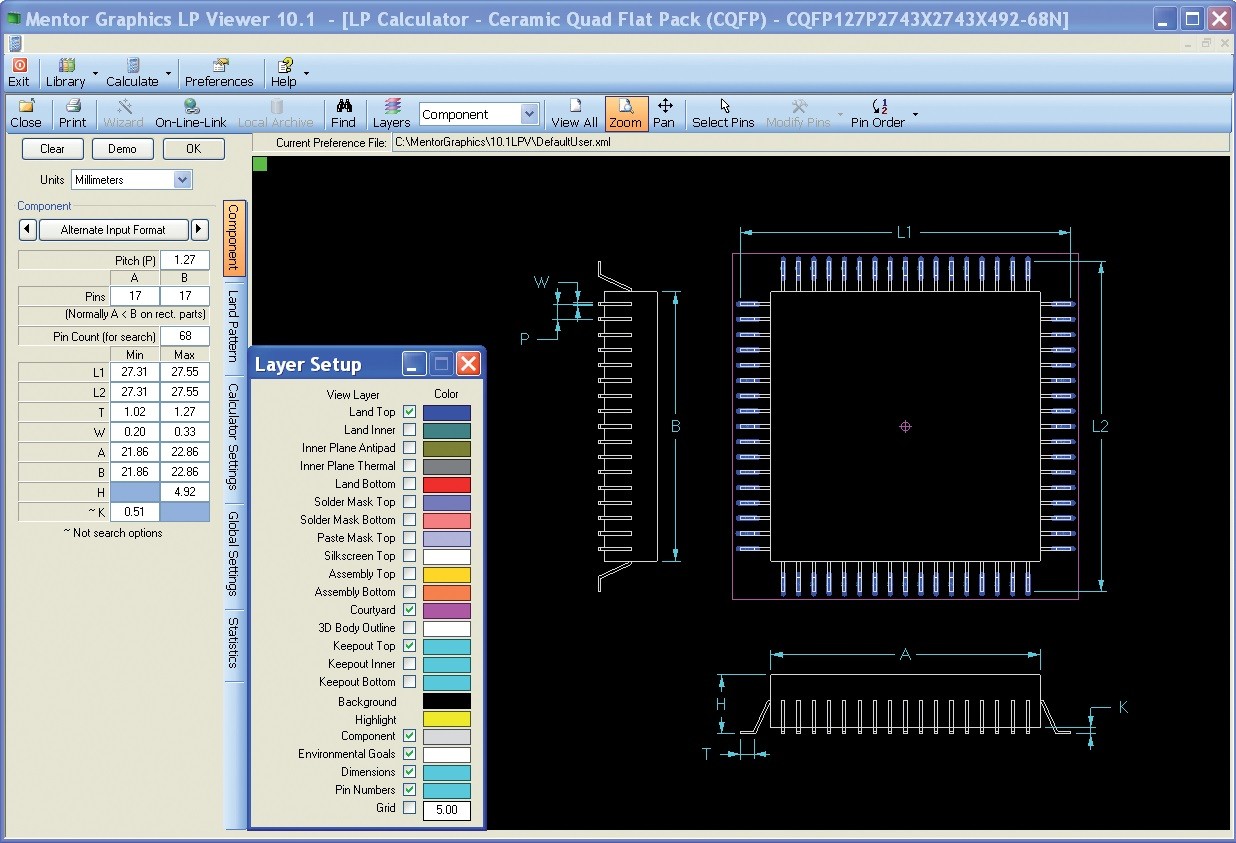
Task: Click the Courtyard purple color swatch
Action: 446,610
